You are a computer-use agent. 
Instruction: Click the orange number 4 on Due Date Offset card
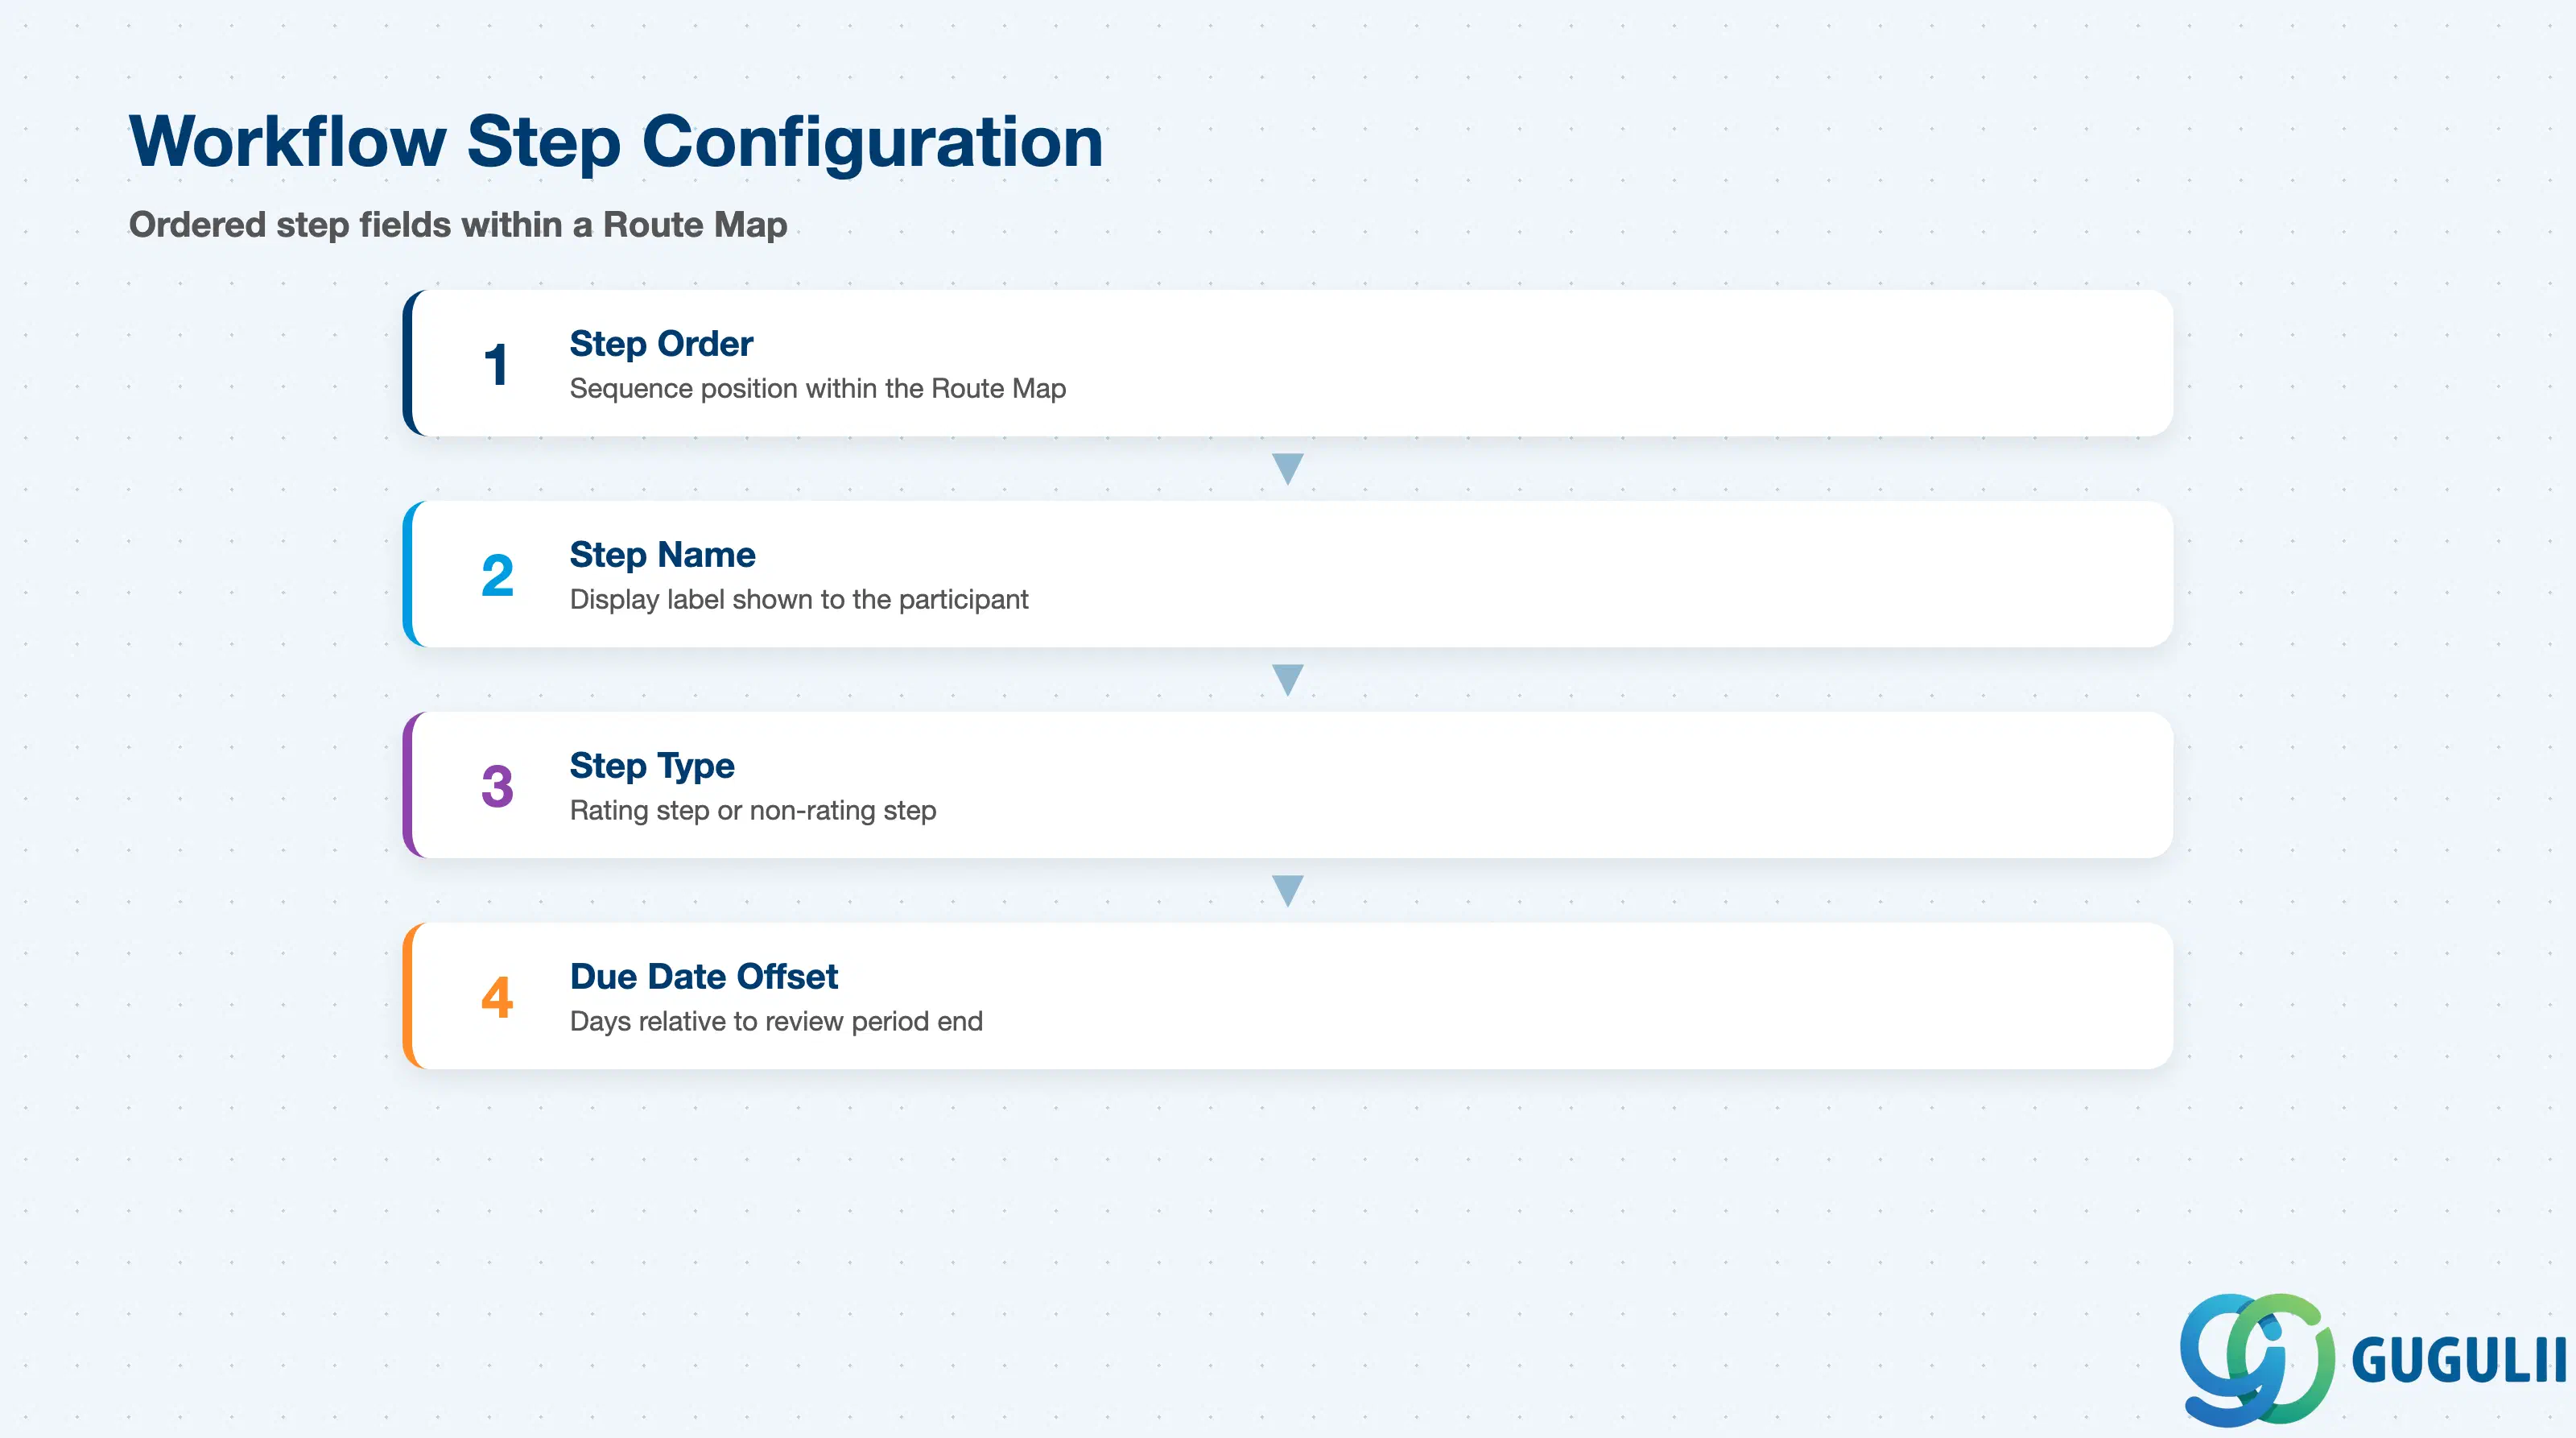497,997
